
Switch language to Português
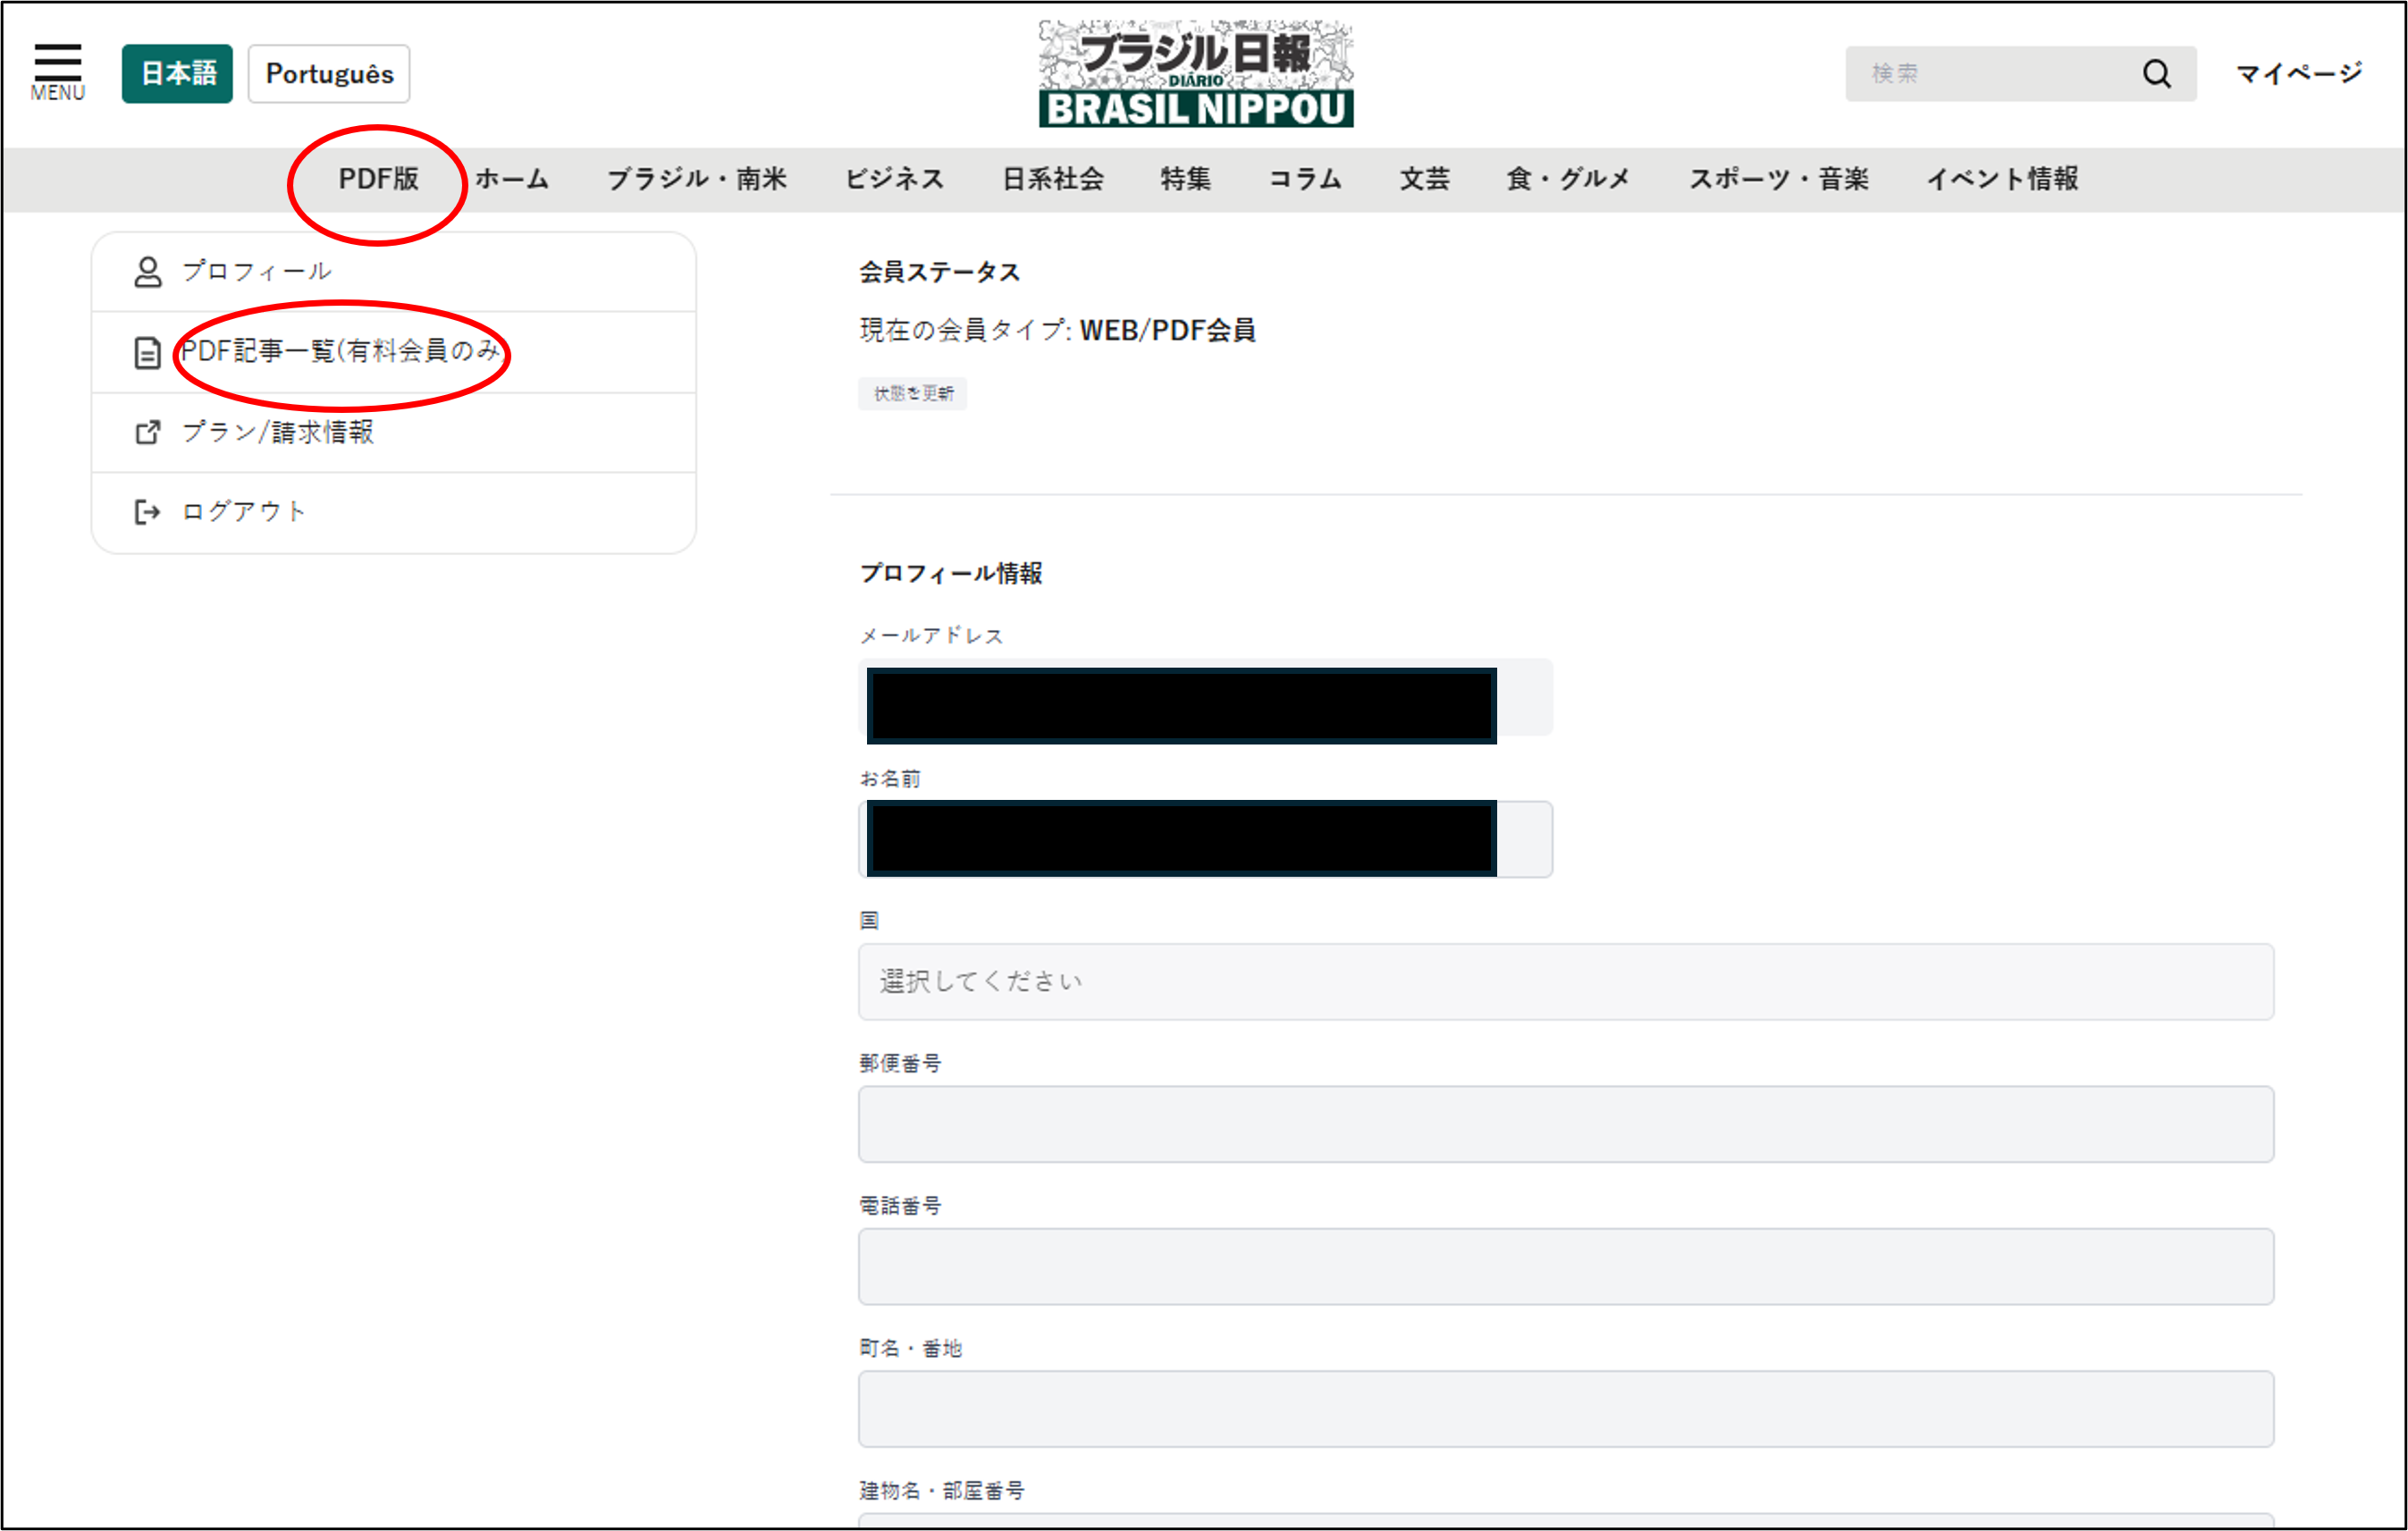pos(329,73)
